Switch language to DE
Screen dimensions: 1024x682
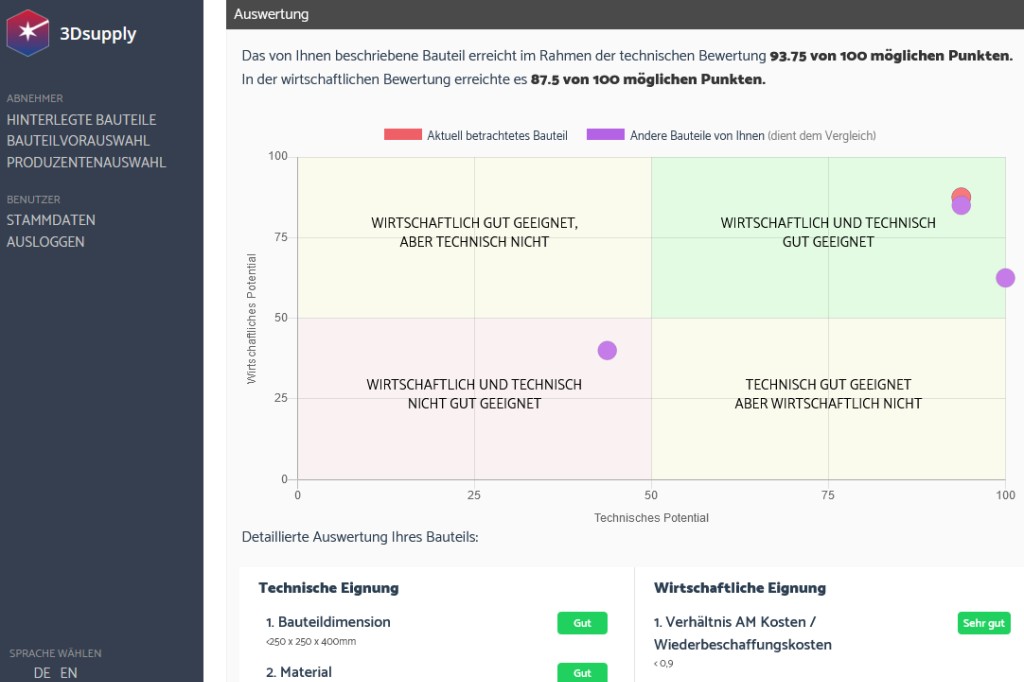pyautogui.click(x=42, y=673)
